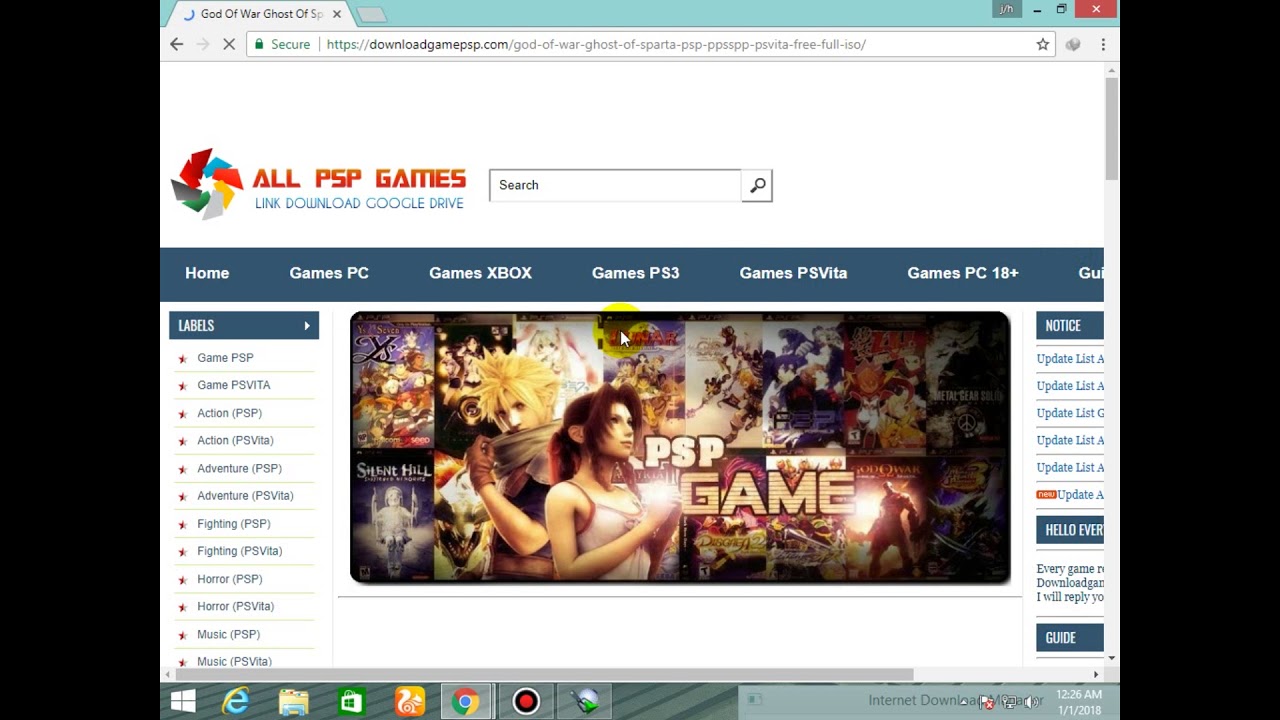Click the browser forward arrow

click(203, 44)
